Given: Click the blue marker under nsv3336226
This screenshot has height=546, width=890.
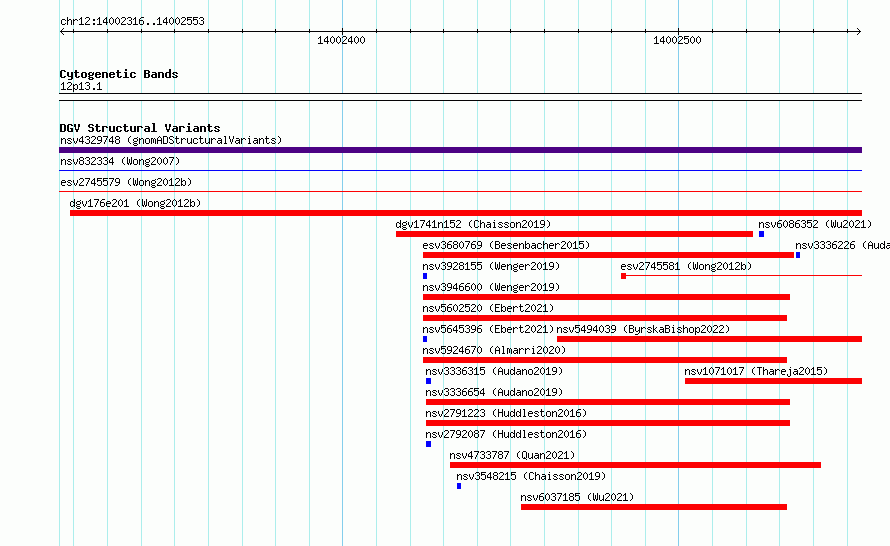Looking at the screenshot, I should (x=797, y=255).
